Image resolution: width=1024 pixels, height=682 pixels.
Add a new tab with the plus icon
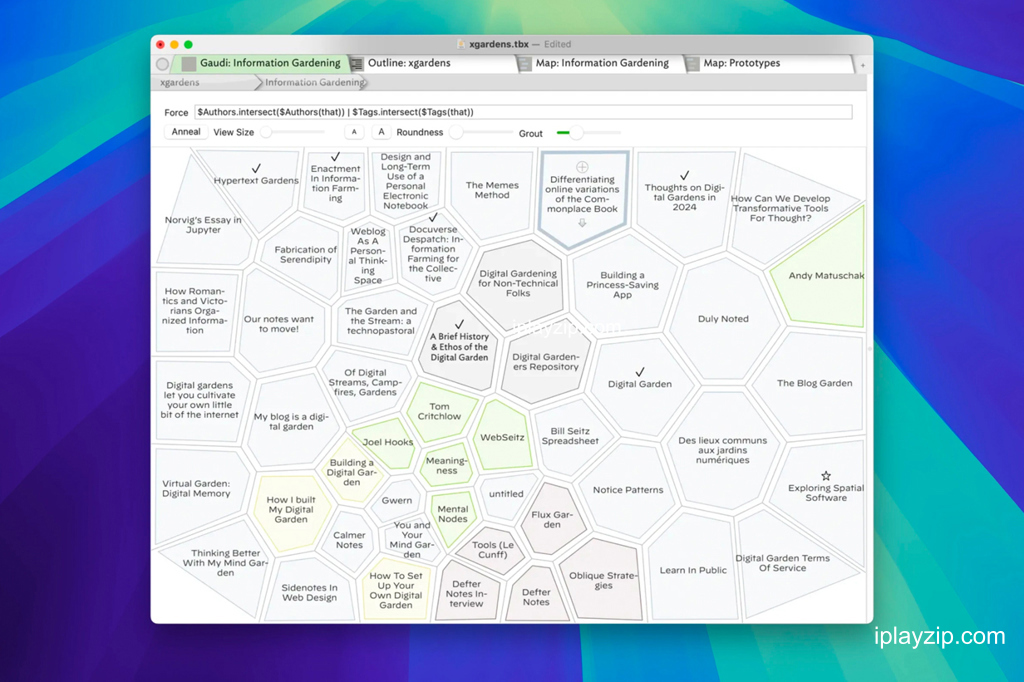(x=863, y=65)
